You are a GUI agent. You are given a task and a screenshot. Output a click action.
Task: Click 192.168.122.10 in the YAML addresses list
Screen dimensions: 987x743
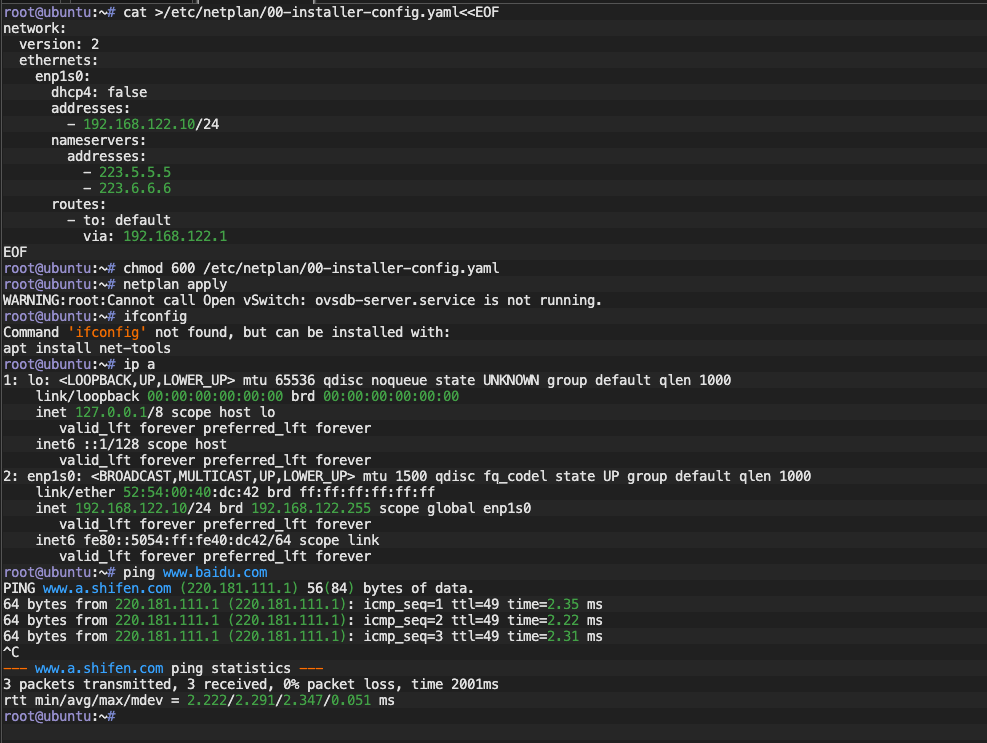(138, 124)
